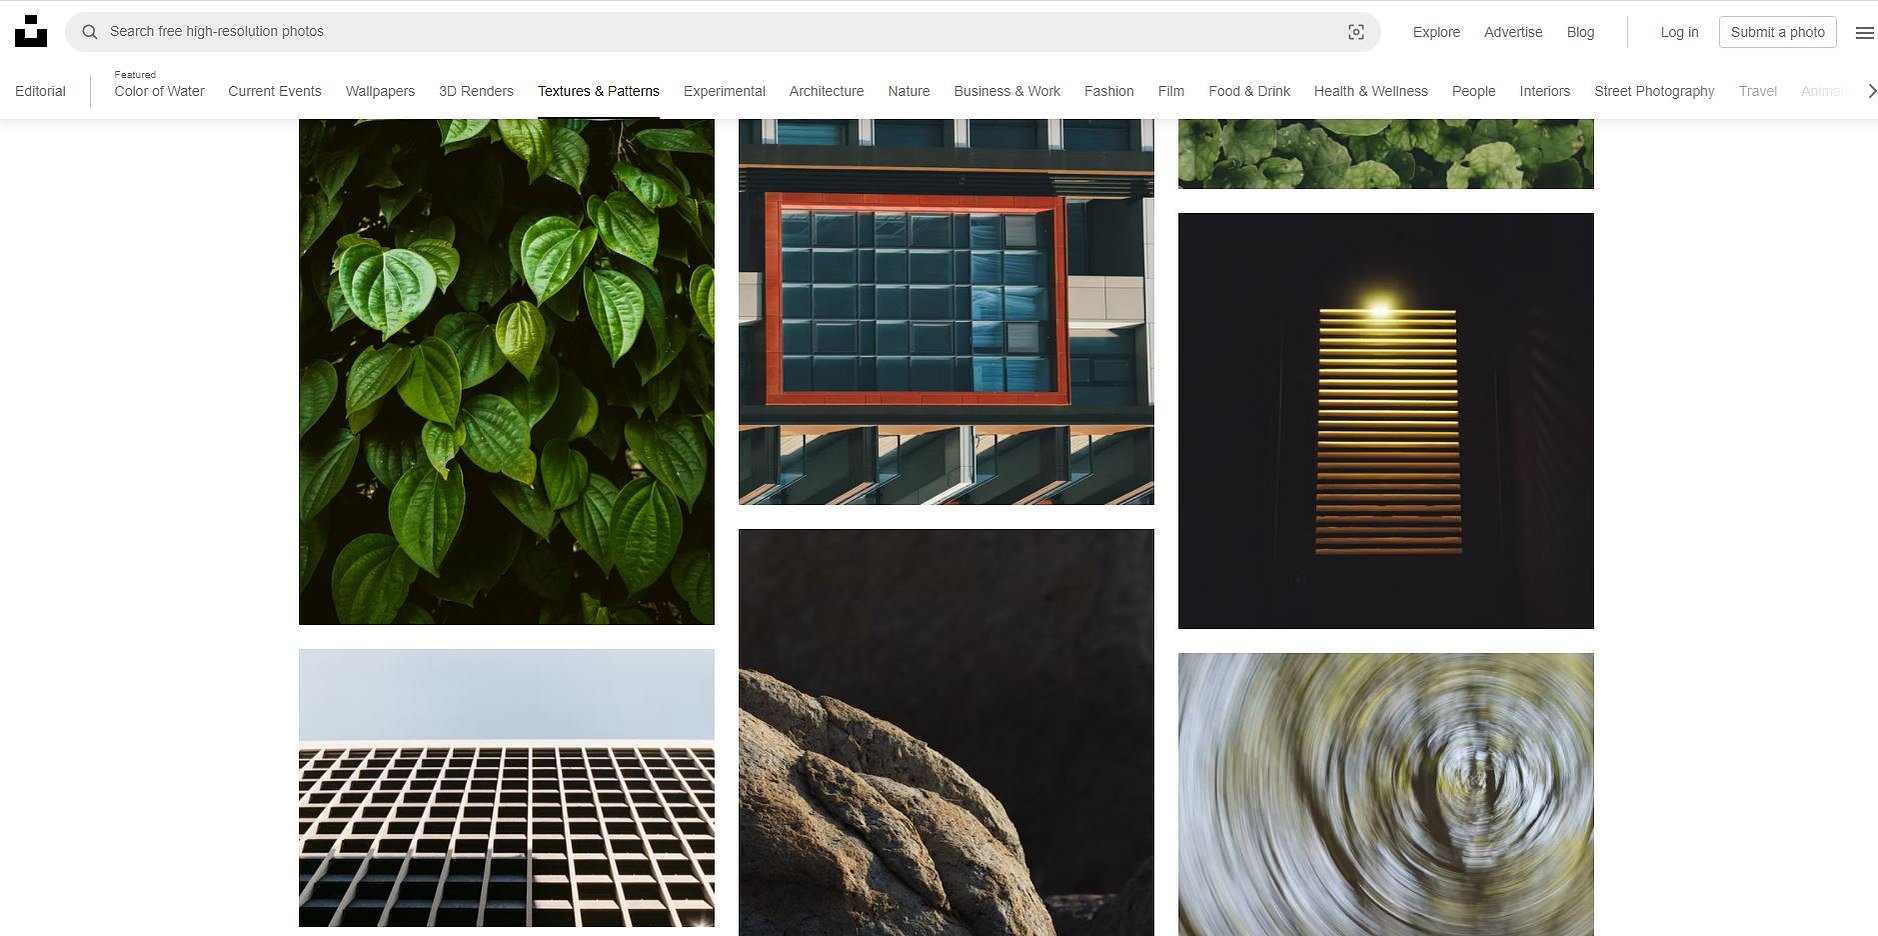
Task: Click Log in
Action: click(x=1679, y=32)
